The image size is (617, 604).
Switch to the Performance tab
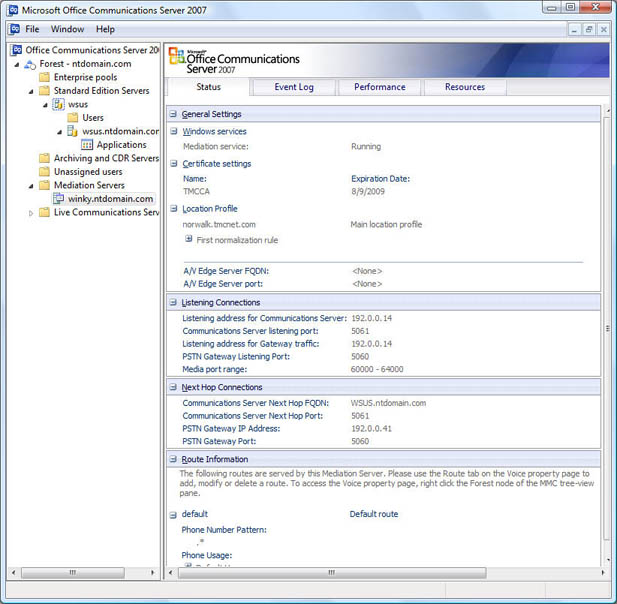[379, 87]
